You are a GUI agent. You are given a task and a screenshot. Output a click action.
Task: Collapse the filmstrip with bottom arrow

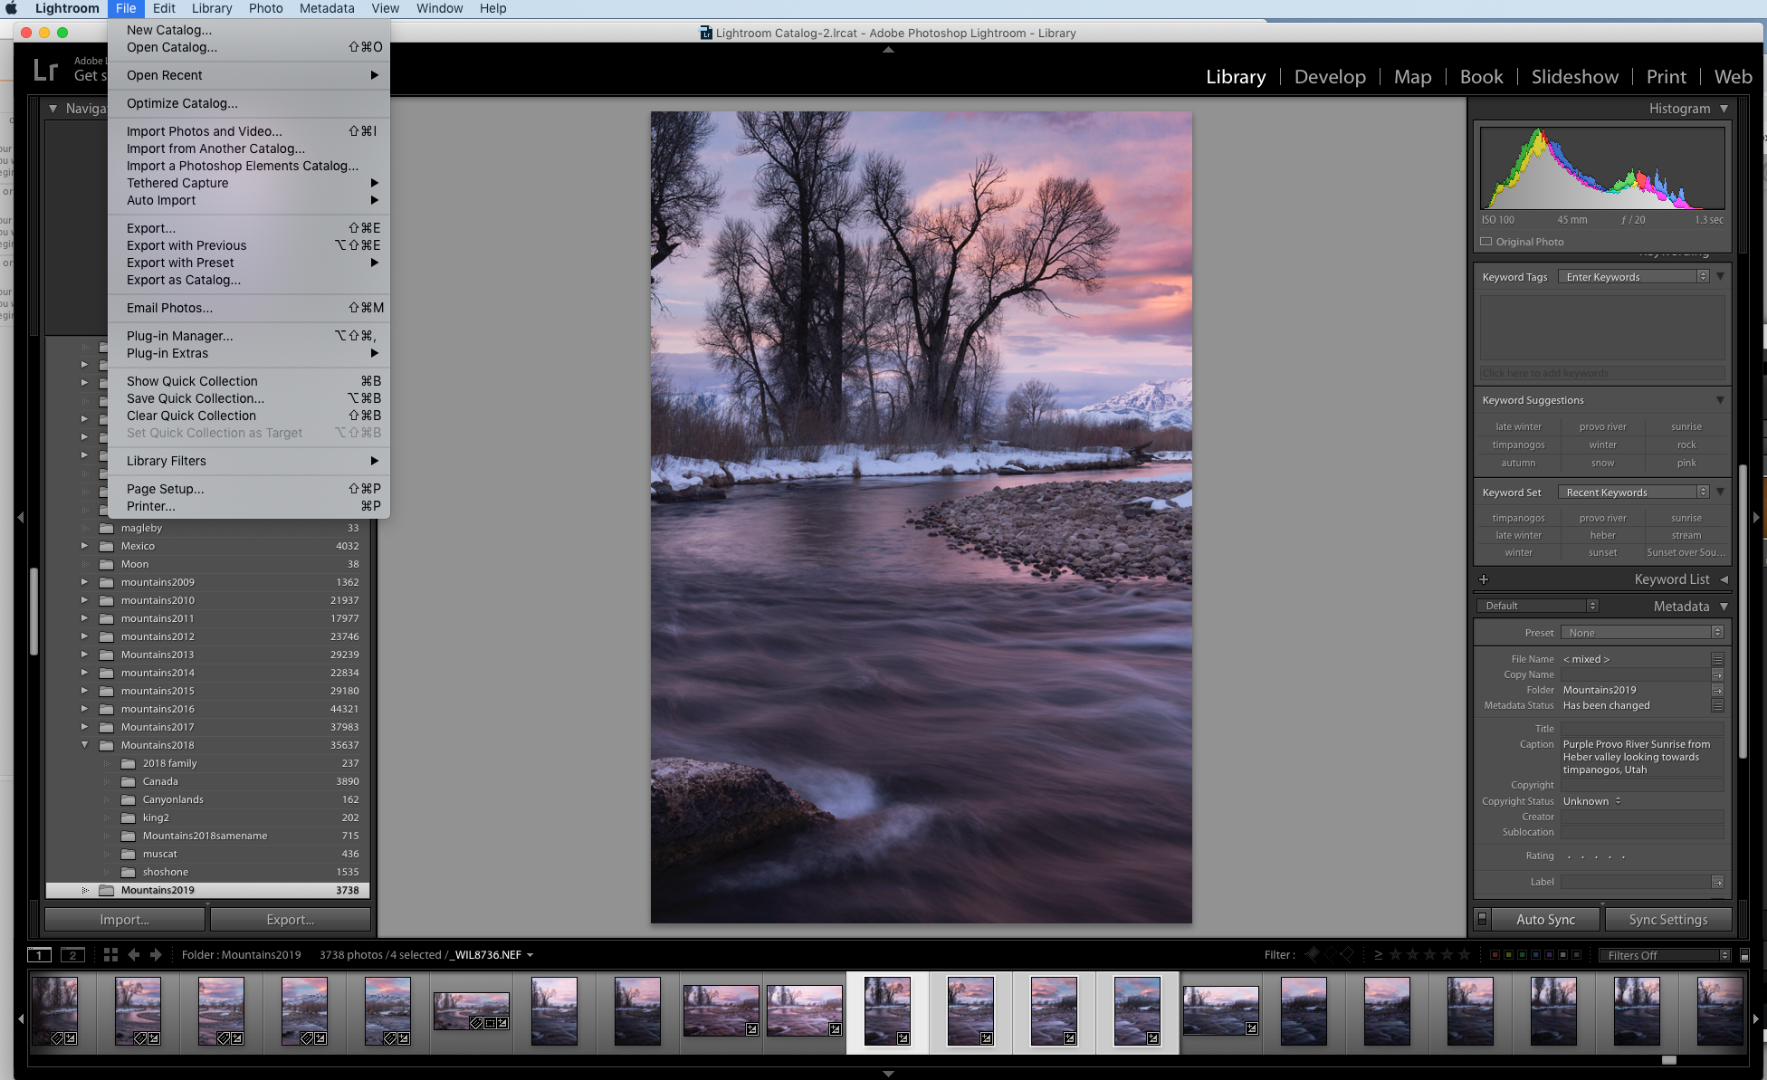click(888, 1074)
